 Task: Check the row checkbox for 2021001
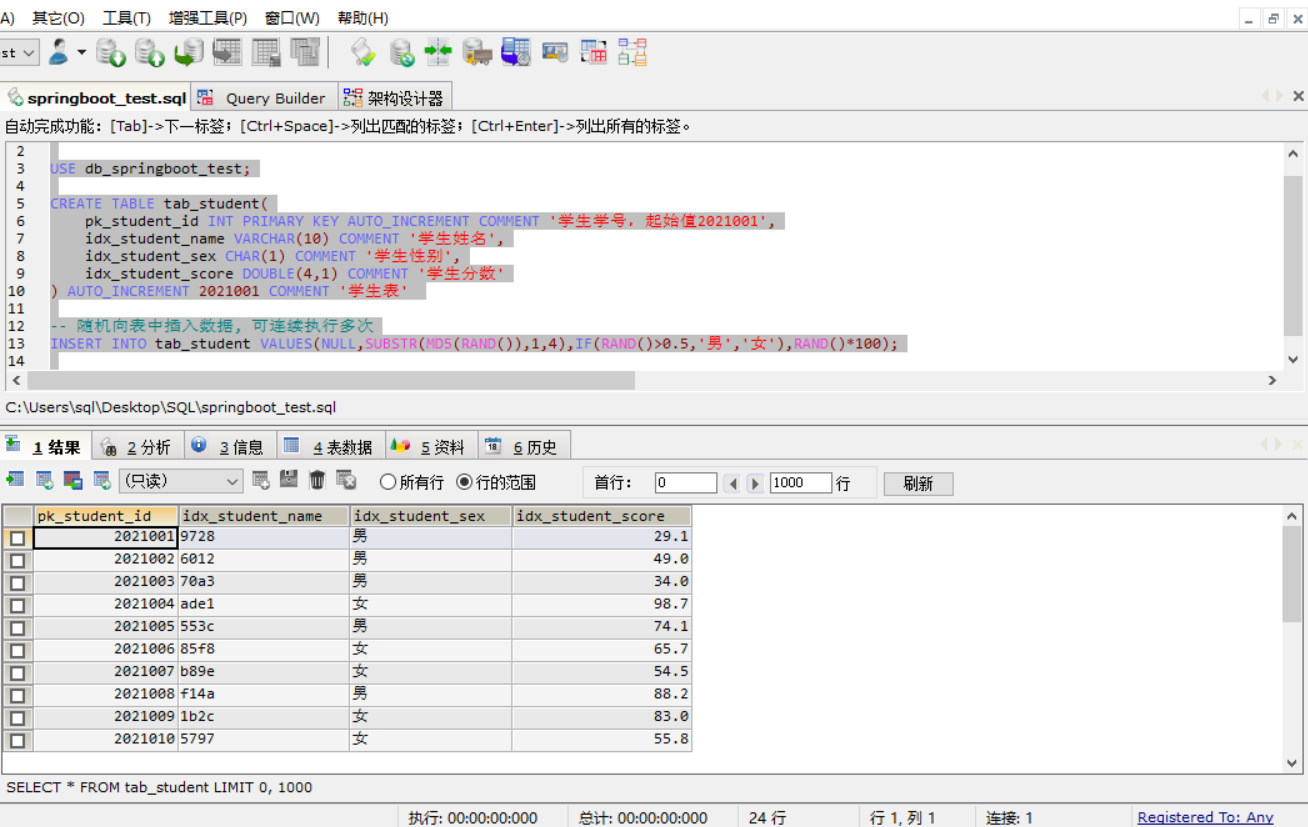(17, 537)
